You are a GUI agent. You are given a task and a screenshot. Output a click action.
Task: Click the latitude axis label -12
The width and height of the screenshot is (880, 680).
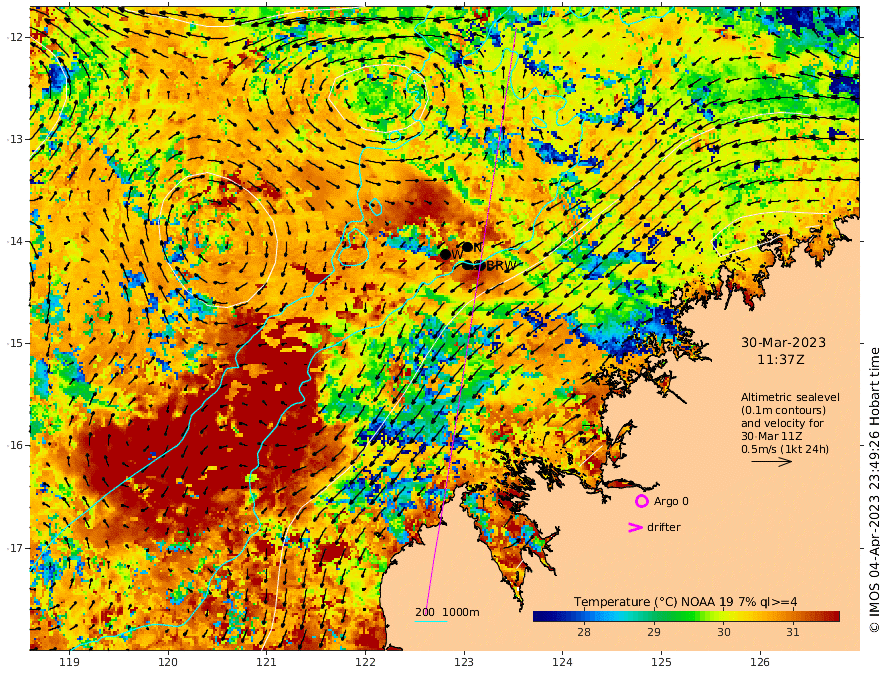pos(15,37)
